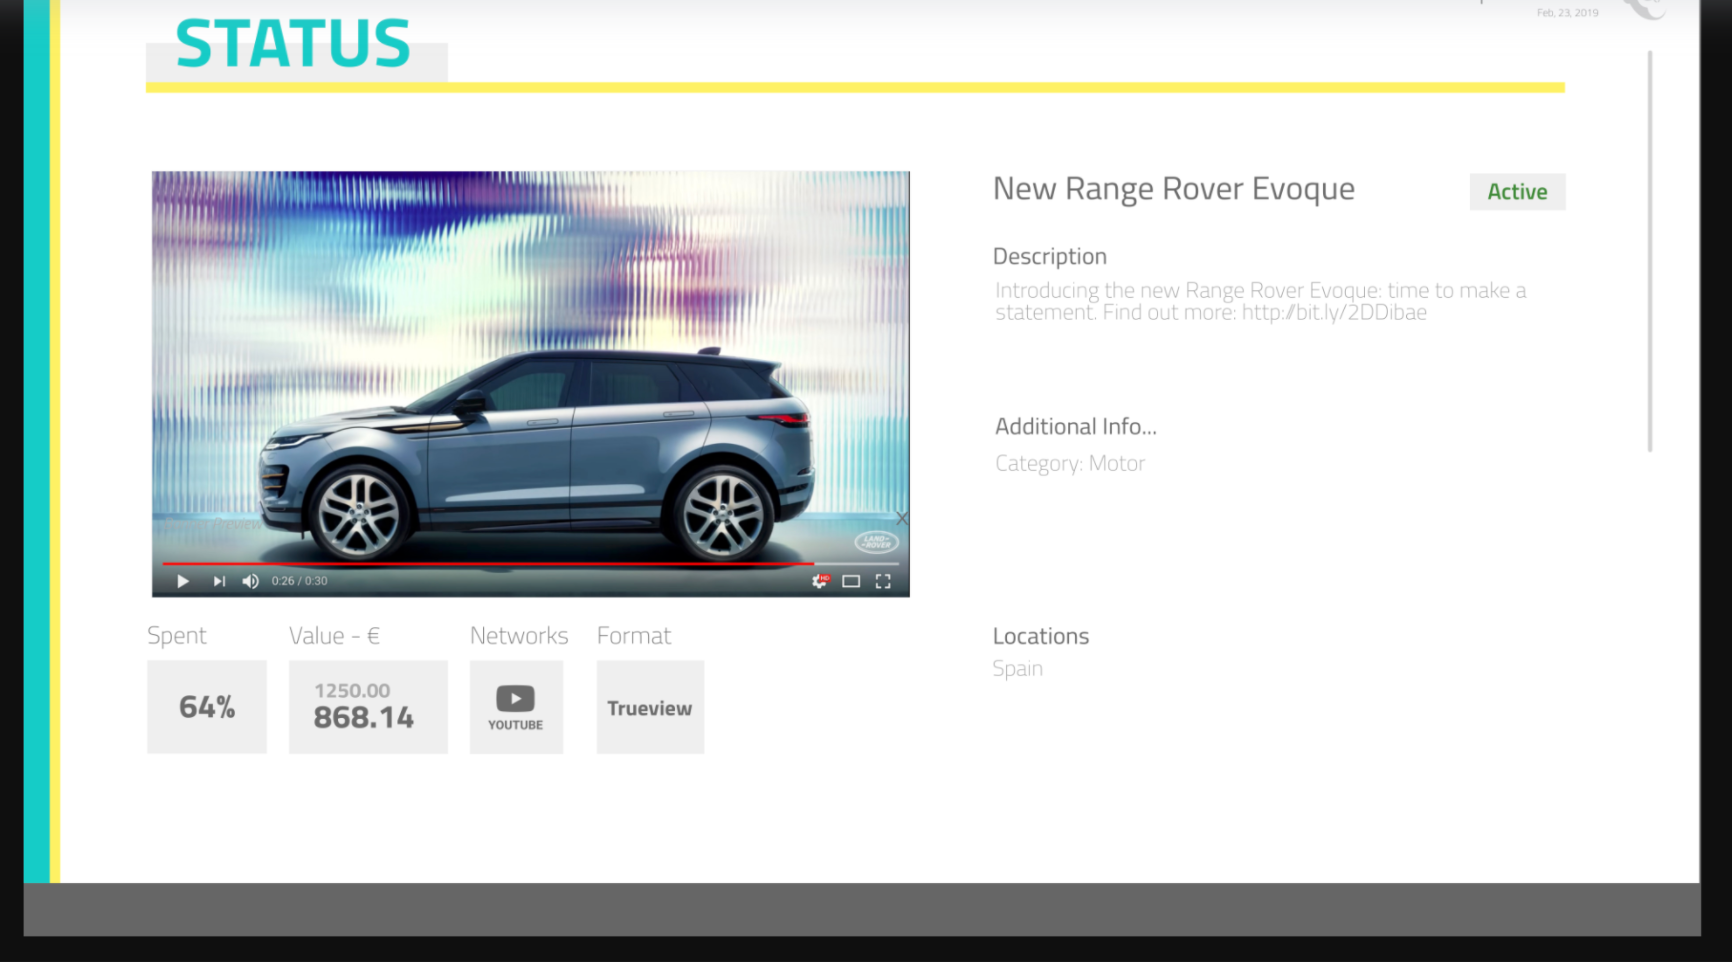Skip to the next video
1732x962 pixels.
click(x=218, y=581)
